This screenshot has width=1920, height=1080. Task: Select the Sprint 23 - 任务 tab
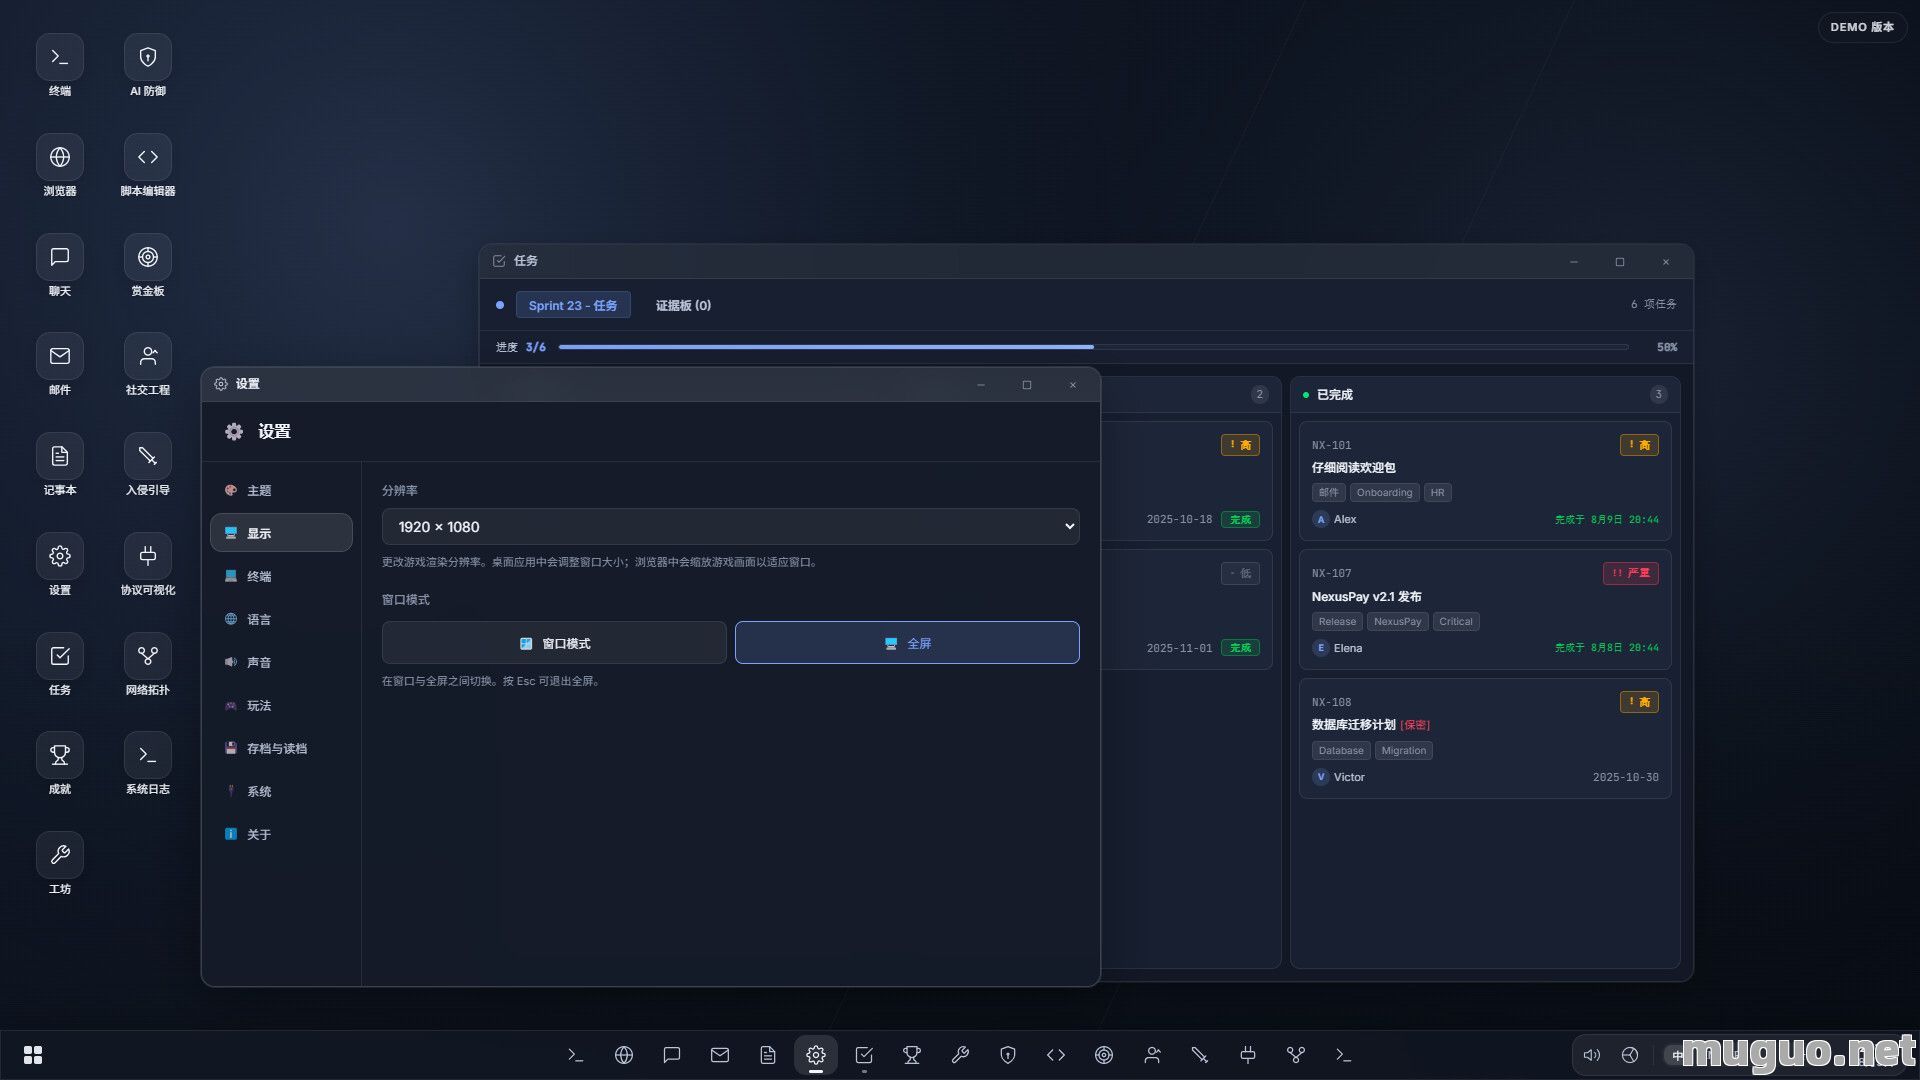click(x=573, y=305)
